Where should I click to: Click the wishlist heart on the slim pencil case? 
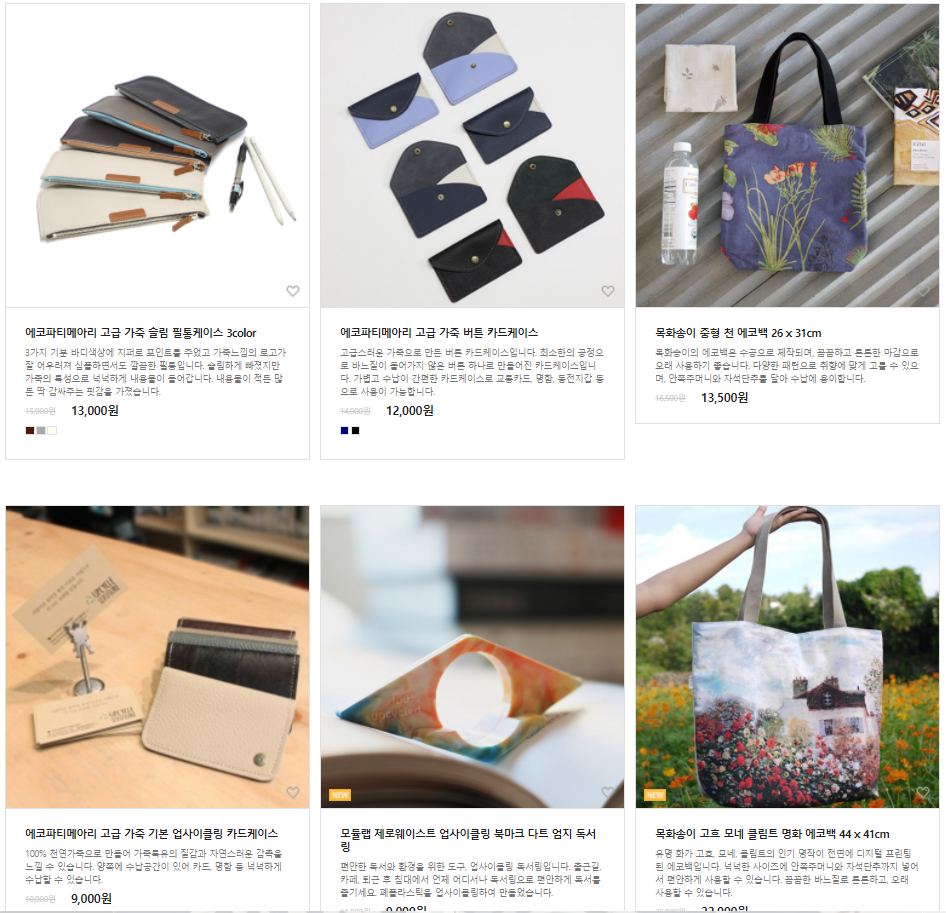pos(293,291)
